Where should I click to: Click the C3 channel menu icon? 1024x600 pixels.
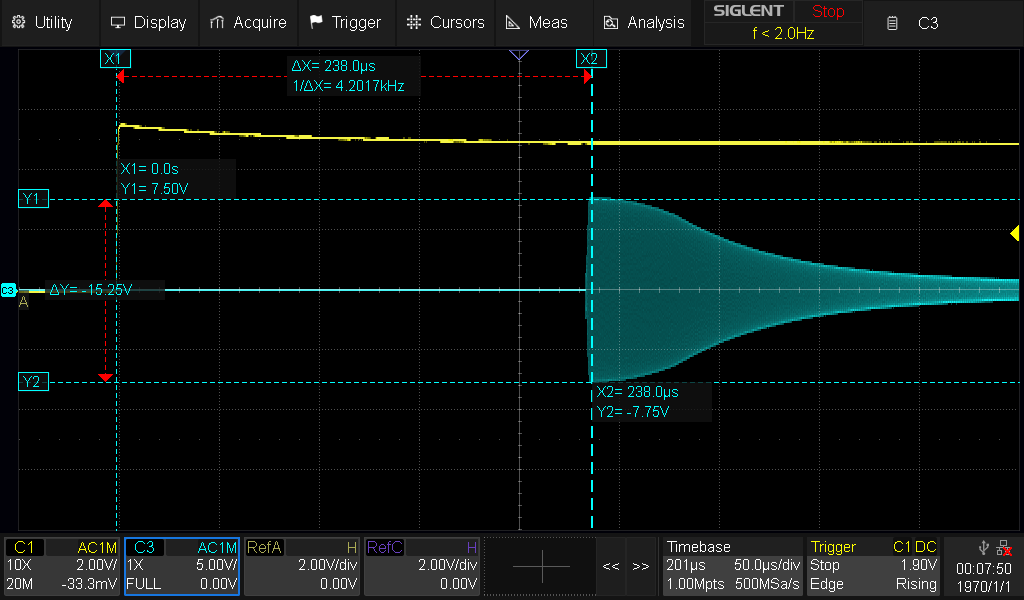click(x=892, y=24)
